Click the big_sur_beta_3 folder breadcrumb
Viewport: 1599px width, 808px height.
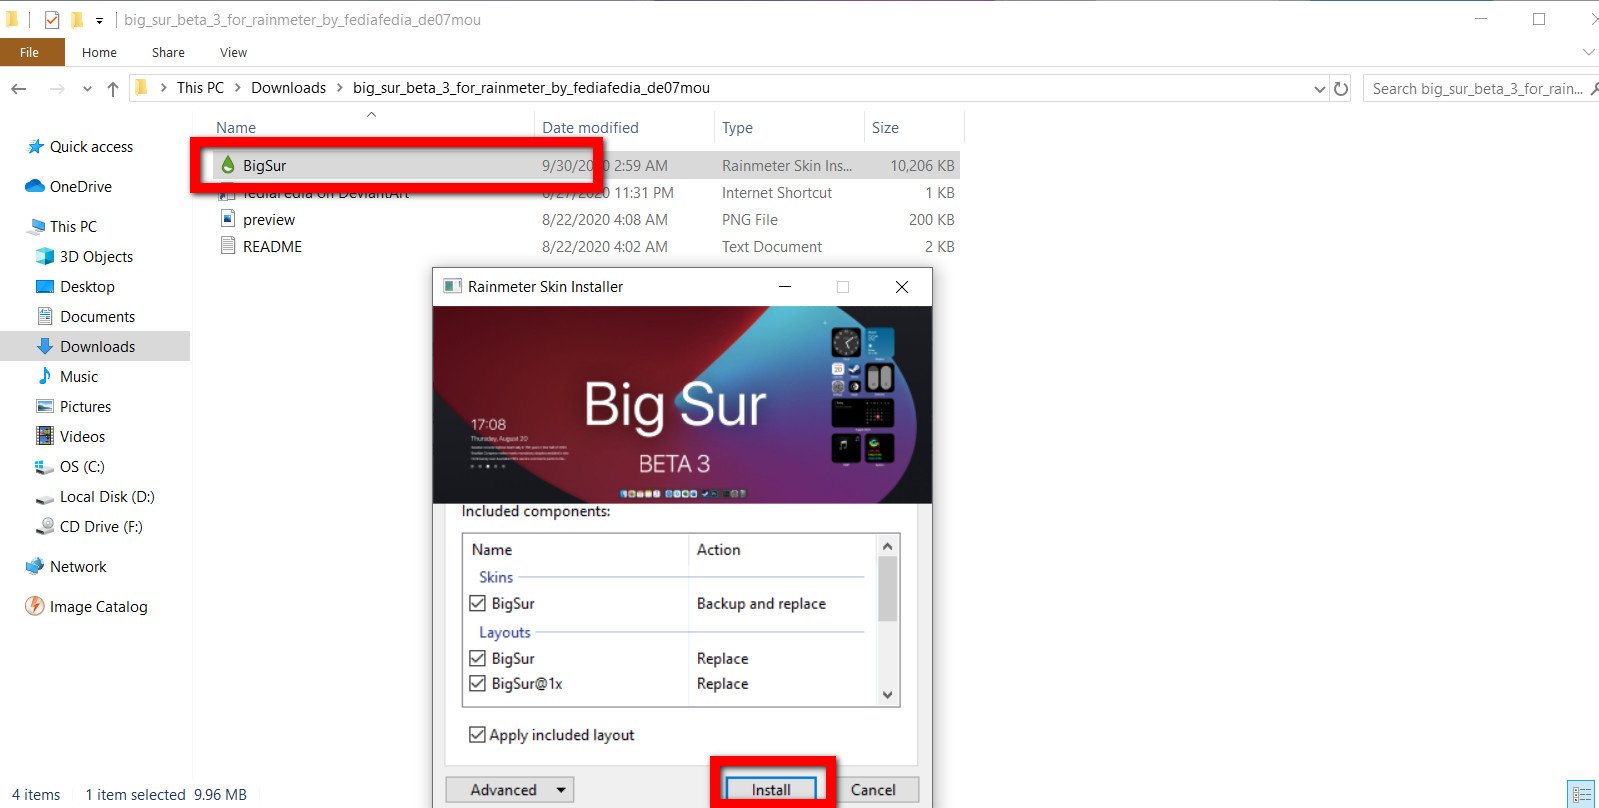coord(531,88)
